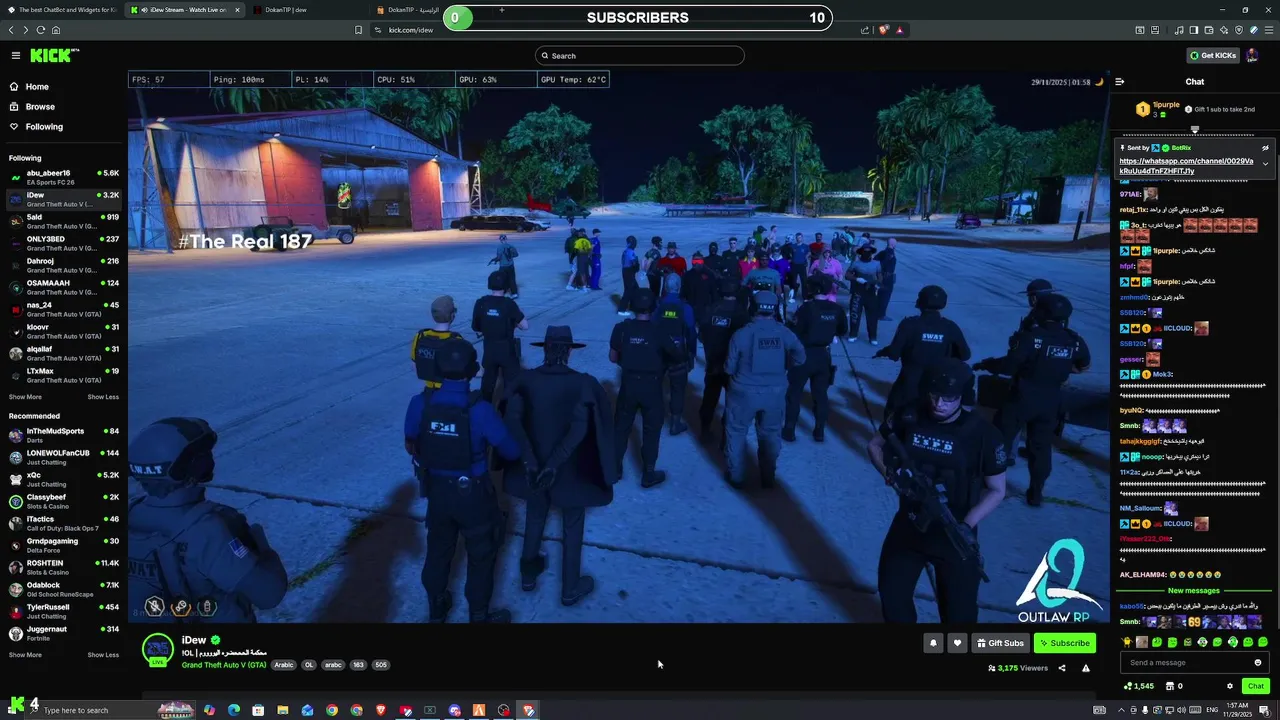Switch to DokanTIP | dew tab
The image size is (1280, 720).
308,10
